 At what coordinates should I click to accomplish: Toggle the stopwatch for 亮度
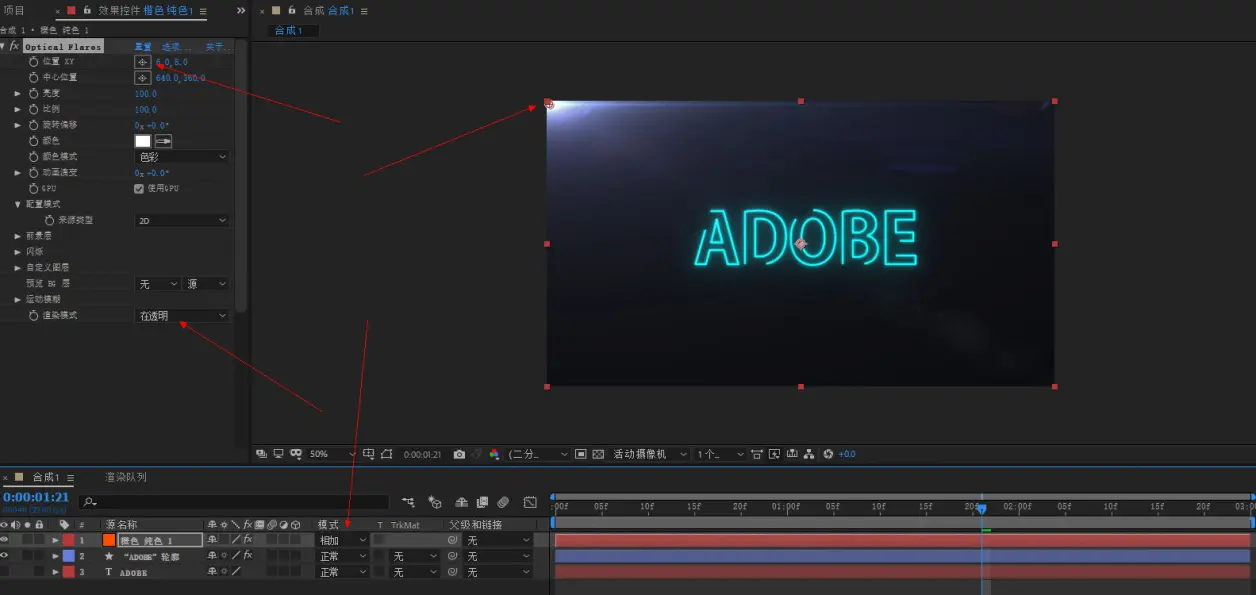coord(33,93)
